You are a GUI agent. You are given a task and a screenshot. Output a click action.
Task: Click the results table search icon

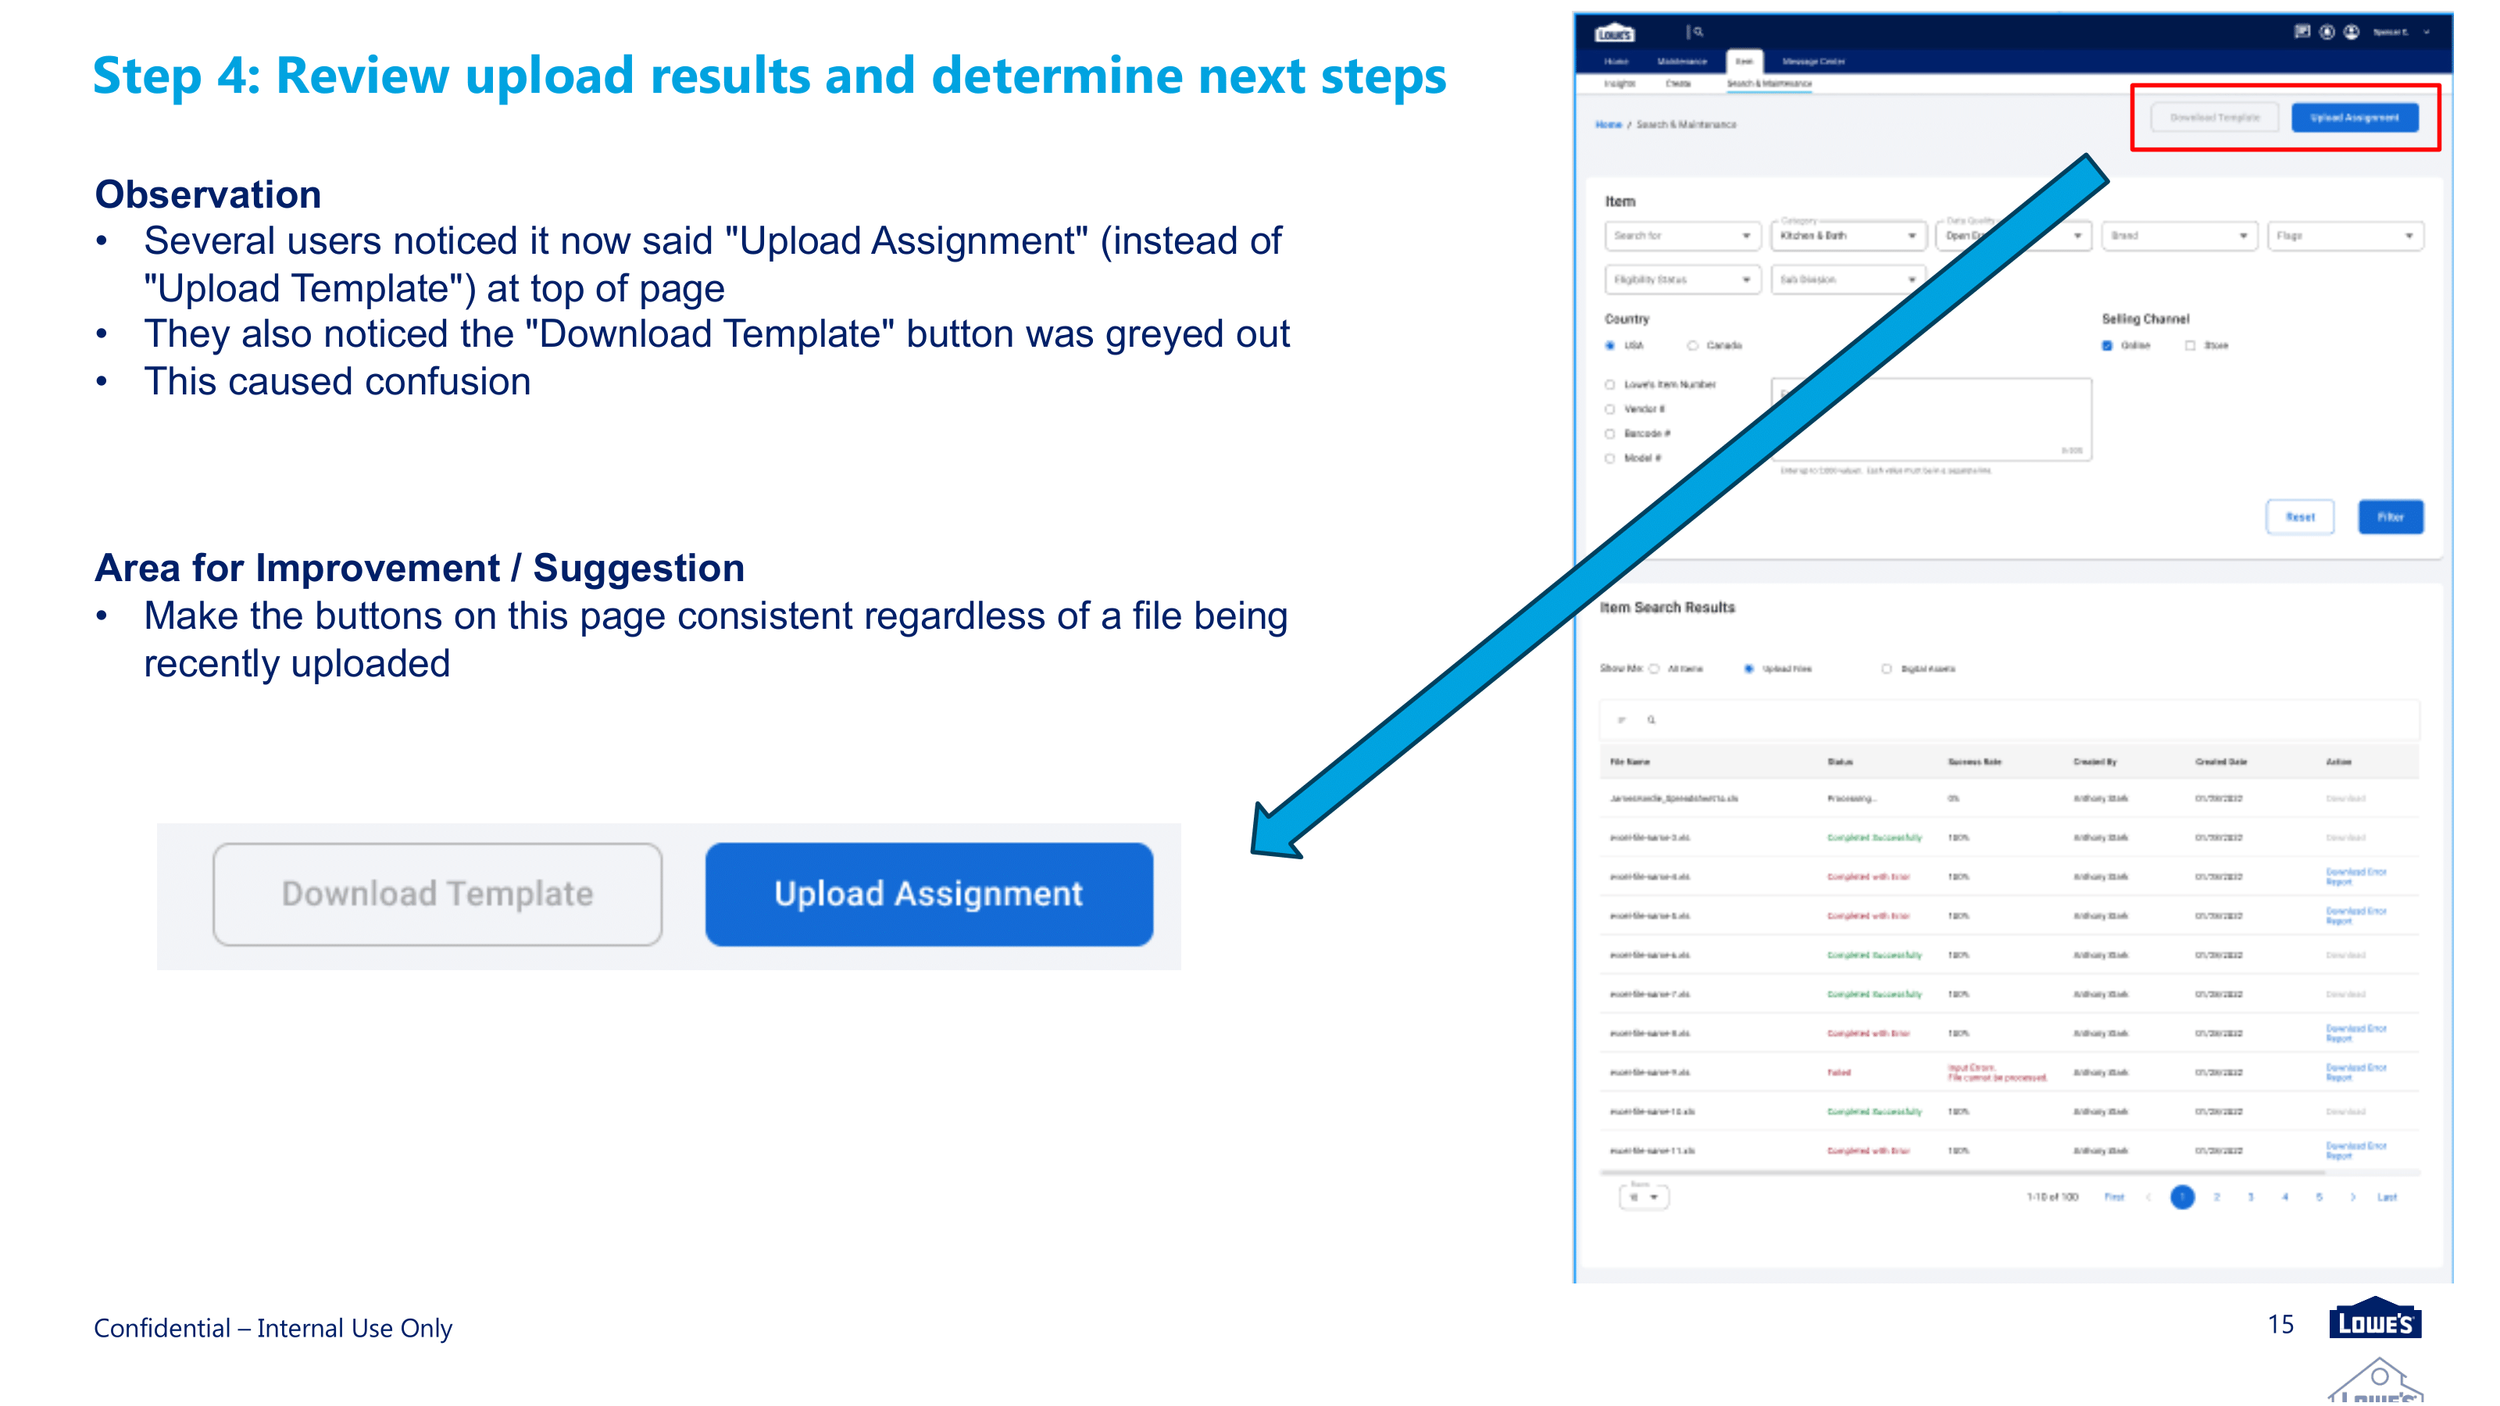click(1651, 720)
